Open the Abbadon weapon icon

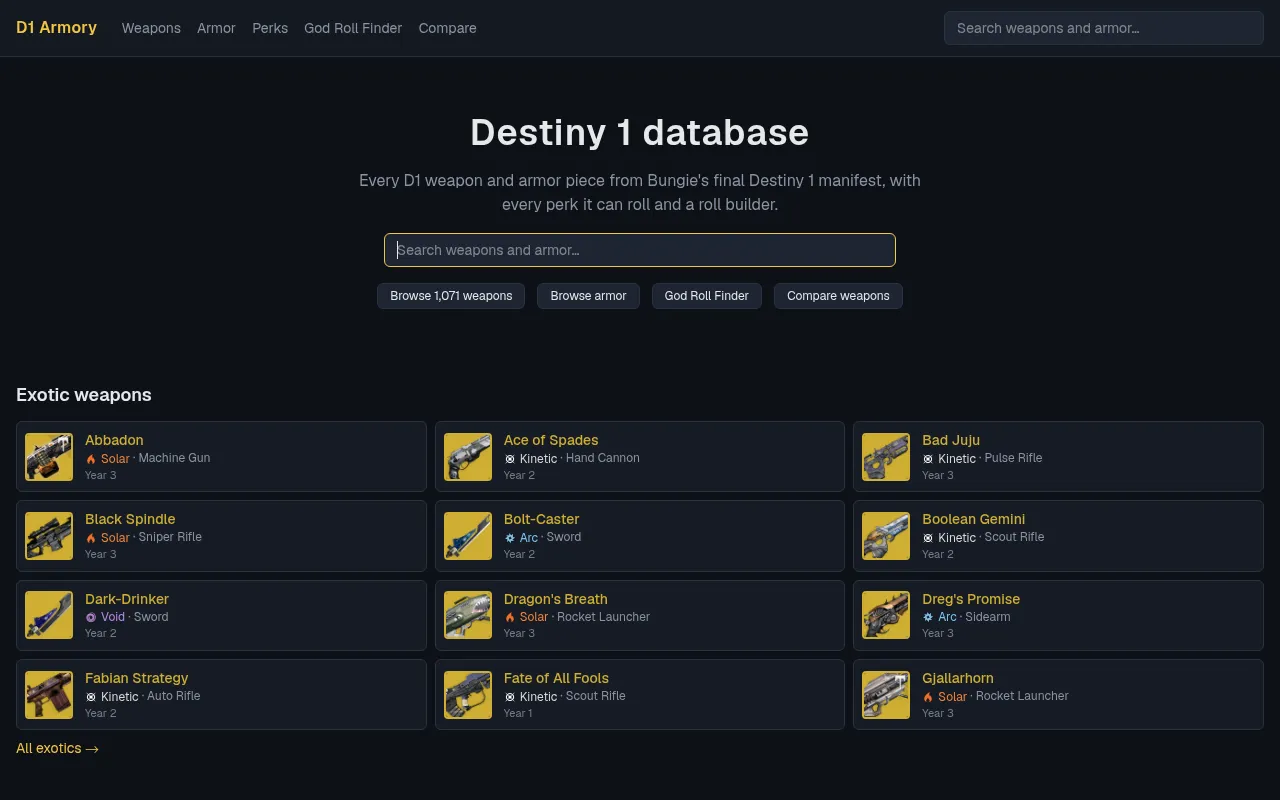[x=49, y=457]
